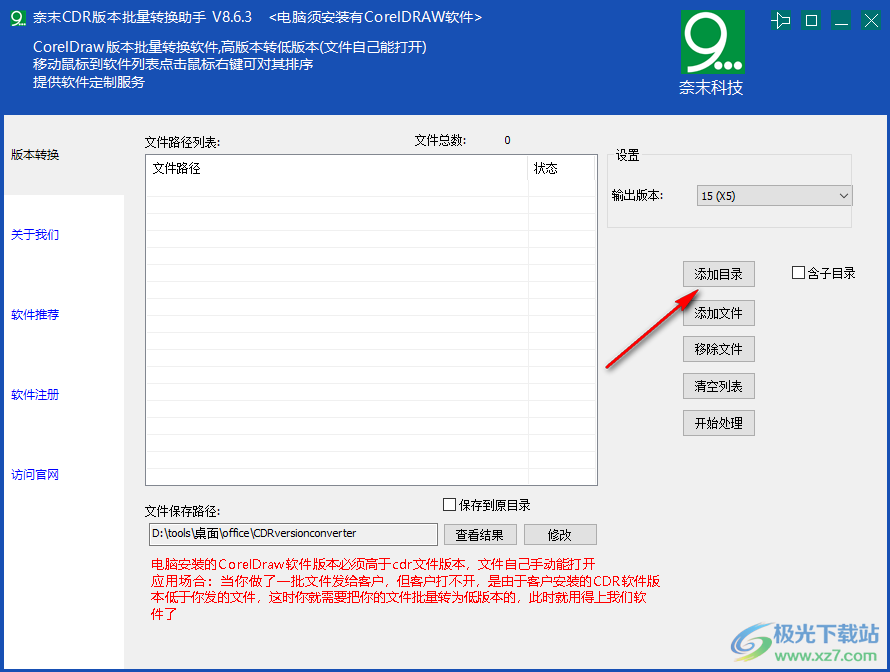
Task: Switch to the 版本转换 section
Action: click(x=35, y=155)
